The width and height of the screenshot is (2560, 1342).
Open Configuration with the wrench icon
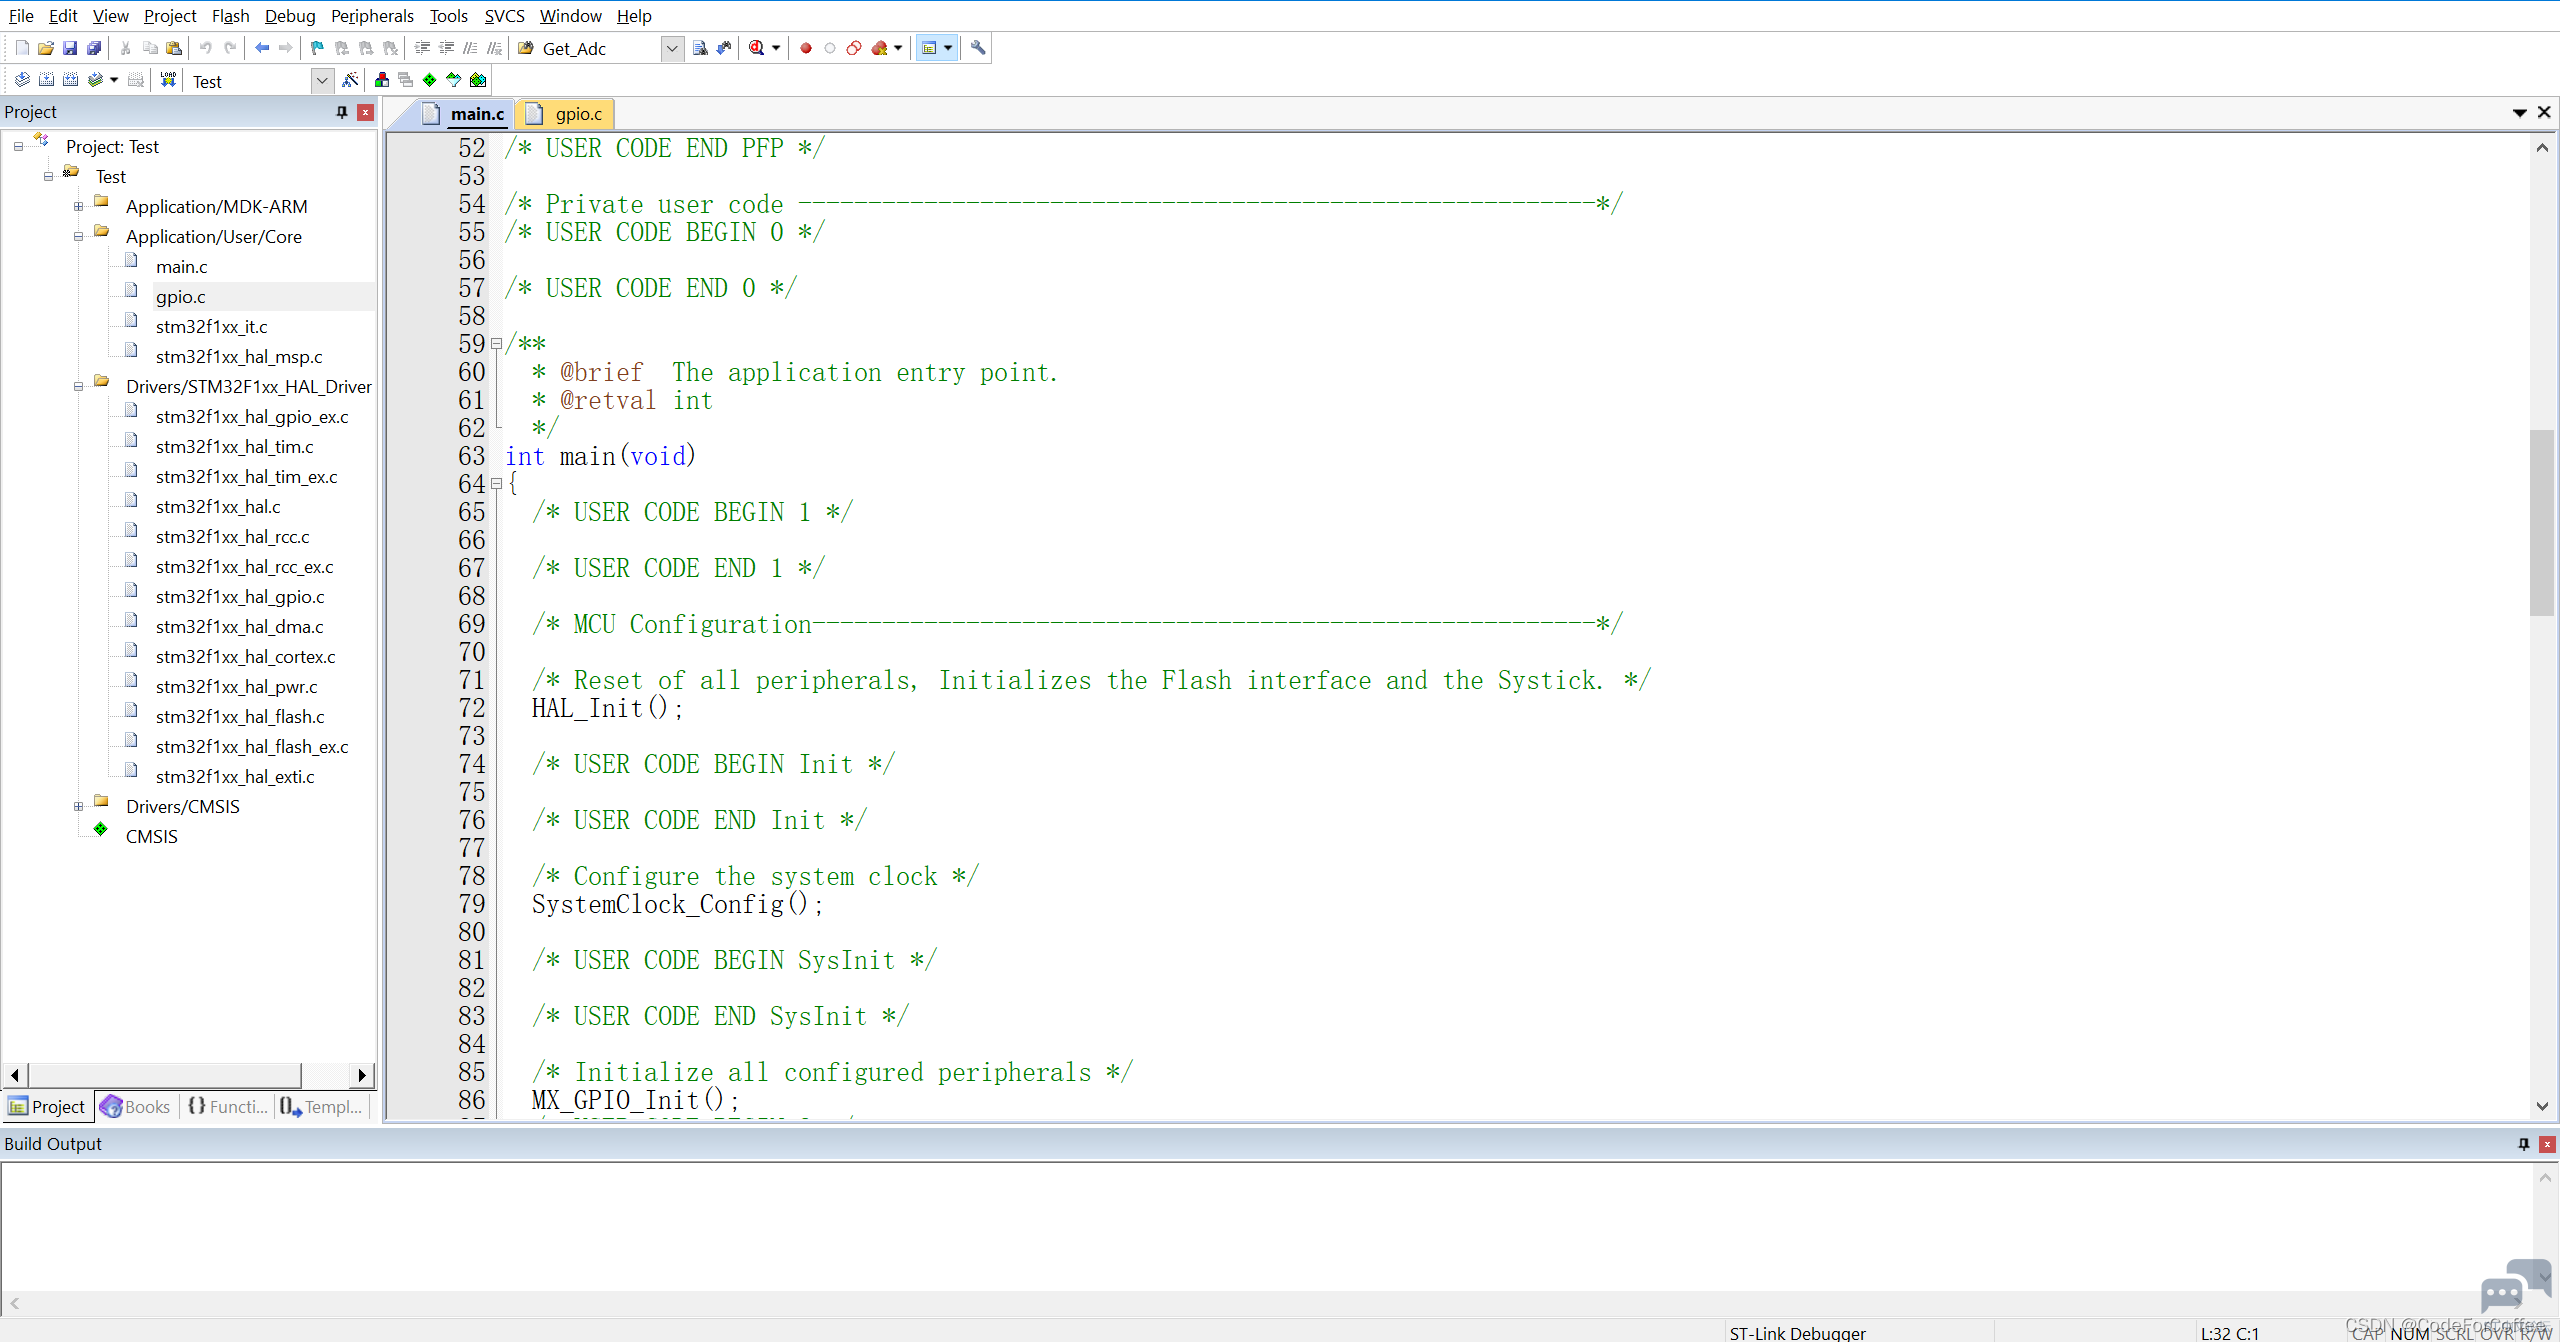pos(978,48)
